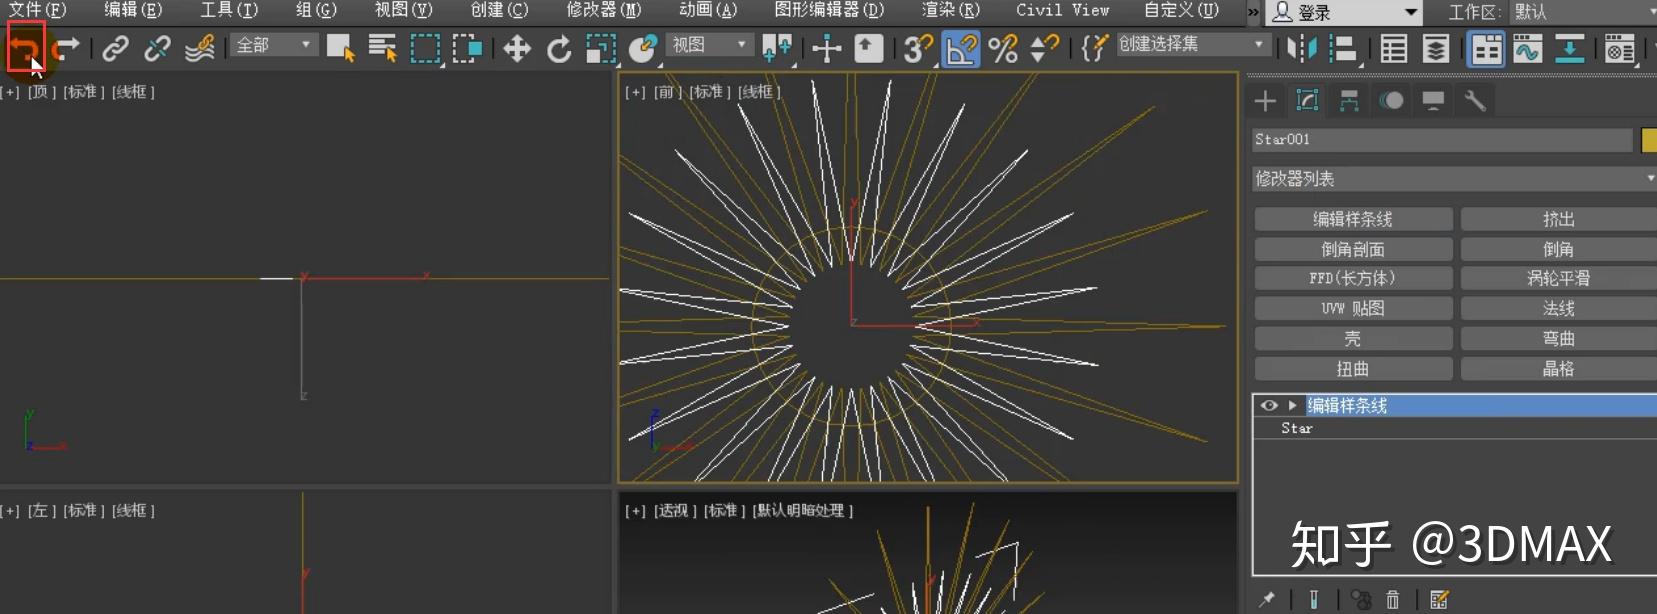The width and height of the screenshot is (1657, 614).
Task: Click Use Pivot Point Center icon
Action: pyautogui.click(x=777, y=47)
